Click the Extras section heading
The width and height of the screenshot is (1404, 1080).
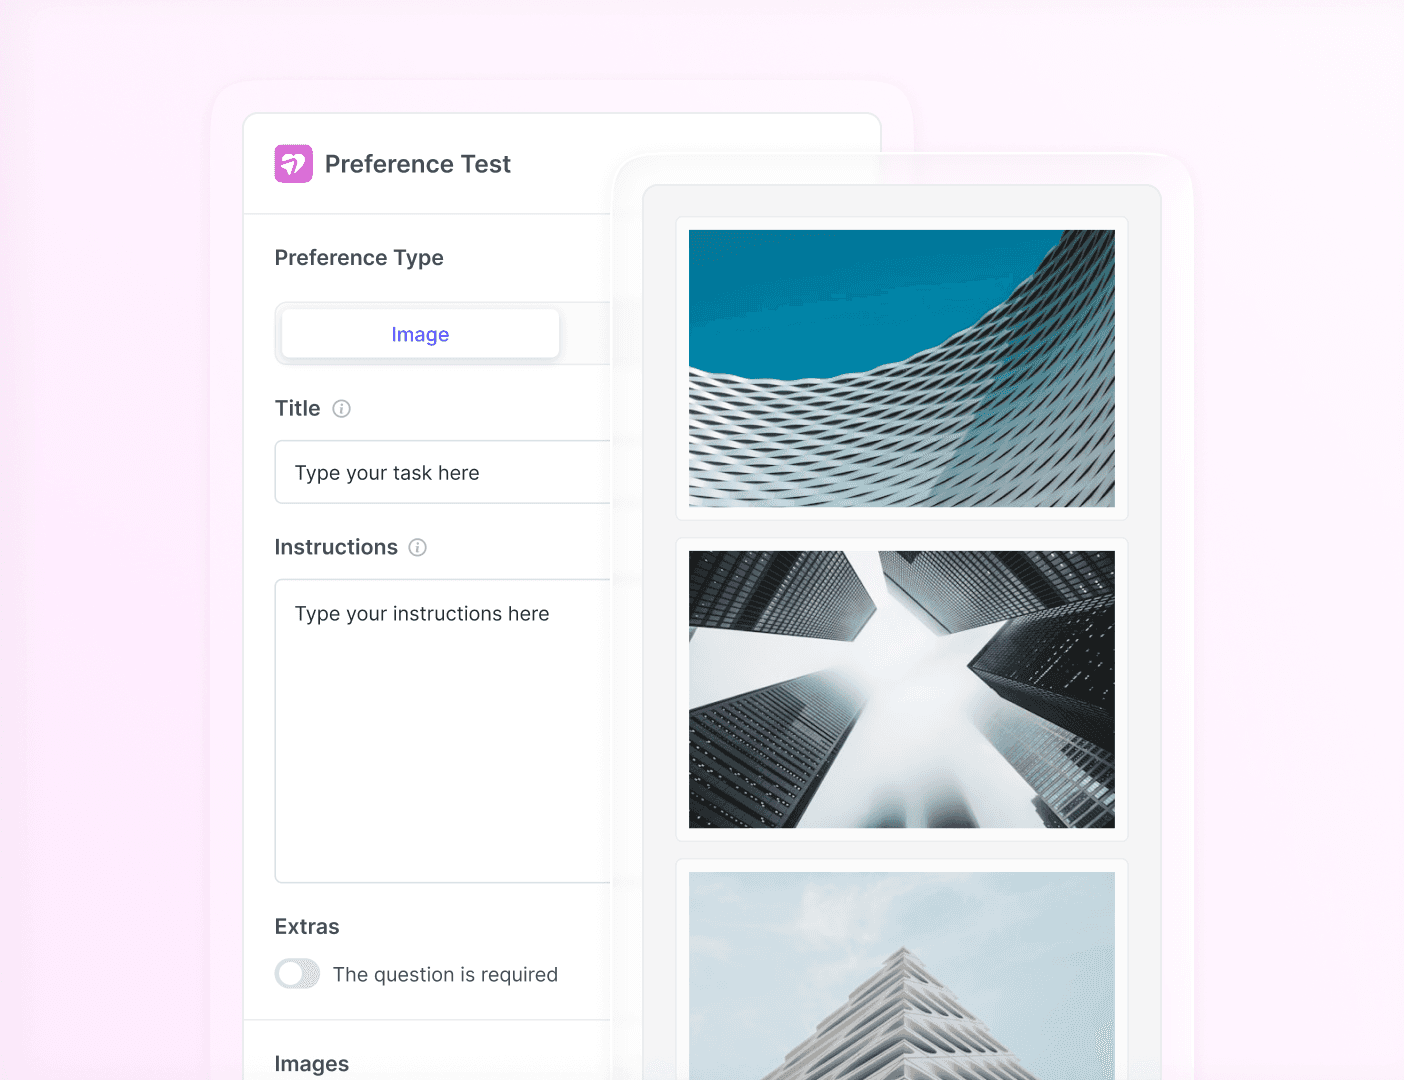307,927
